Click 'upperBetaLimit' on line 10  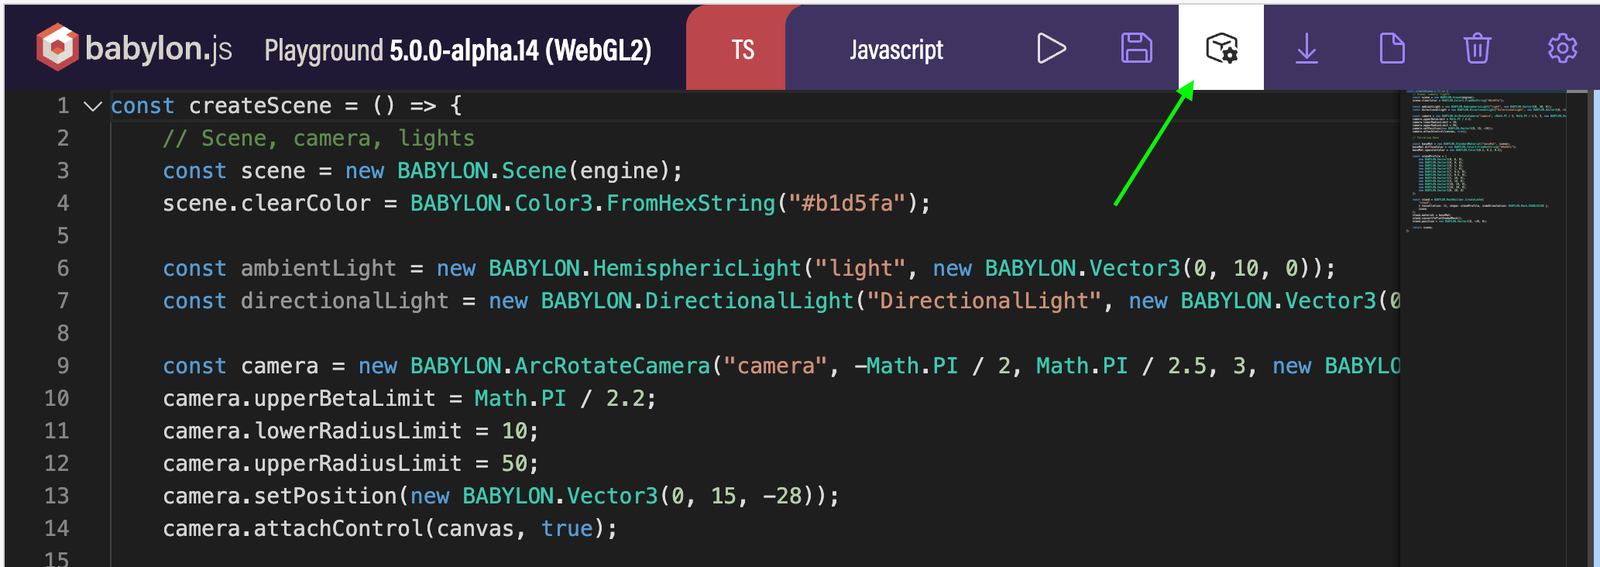[345, 398]
